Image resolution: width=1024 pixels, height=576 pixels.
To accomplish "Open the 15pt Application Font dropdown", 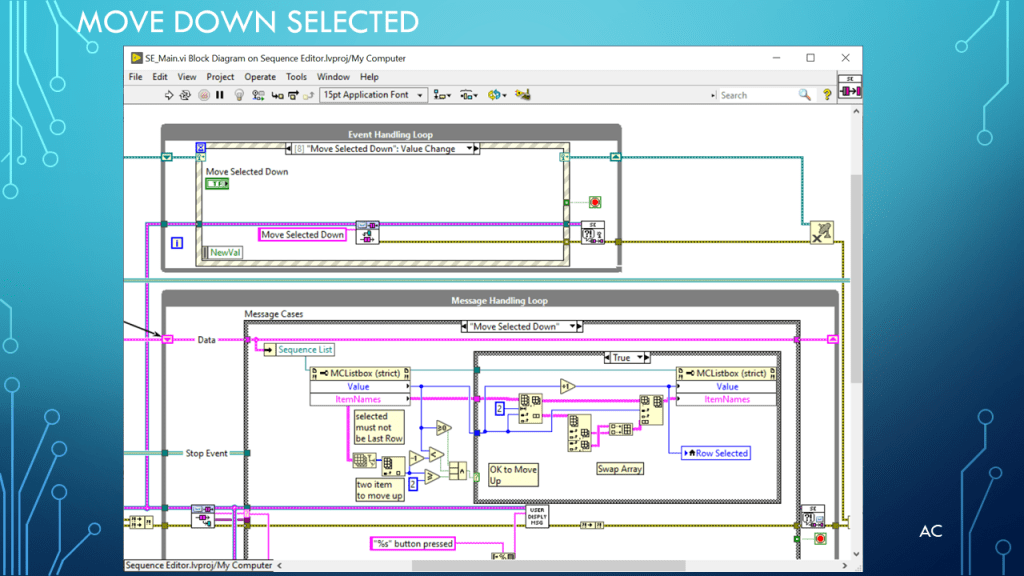I will point(373,95).
